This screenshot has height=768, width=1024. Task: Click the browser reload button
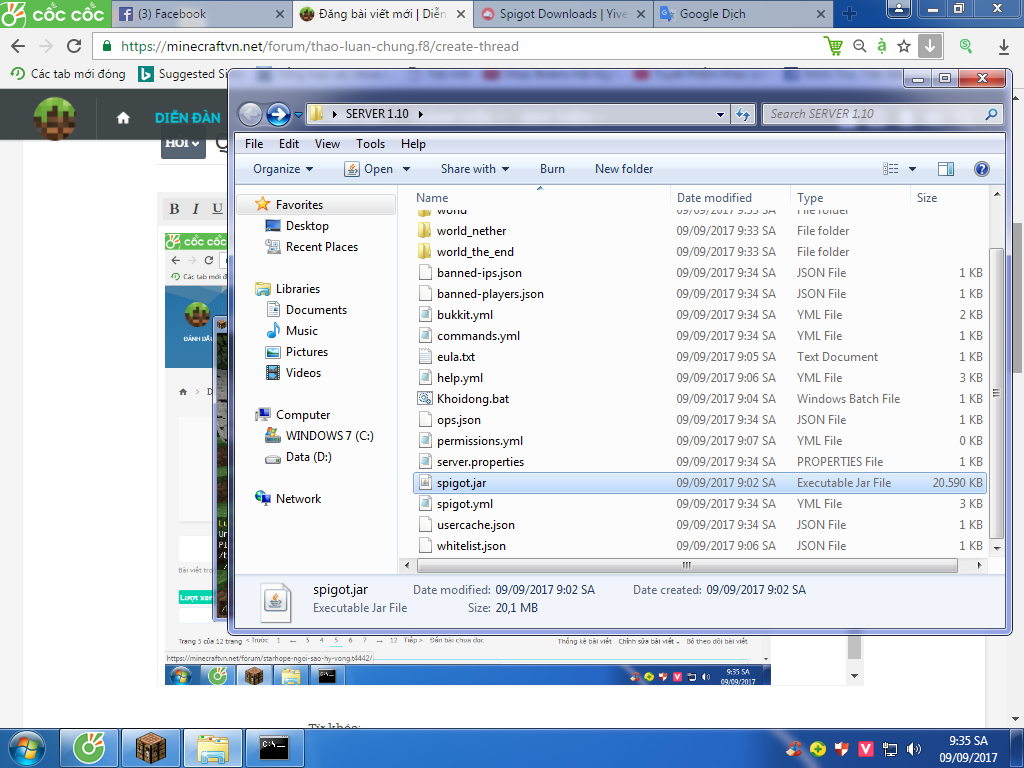coord(74,46)
